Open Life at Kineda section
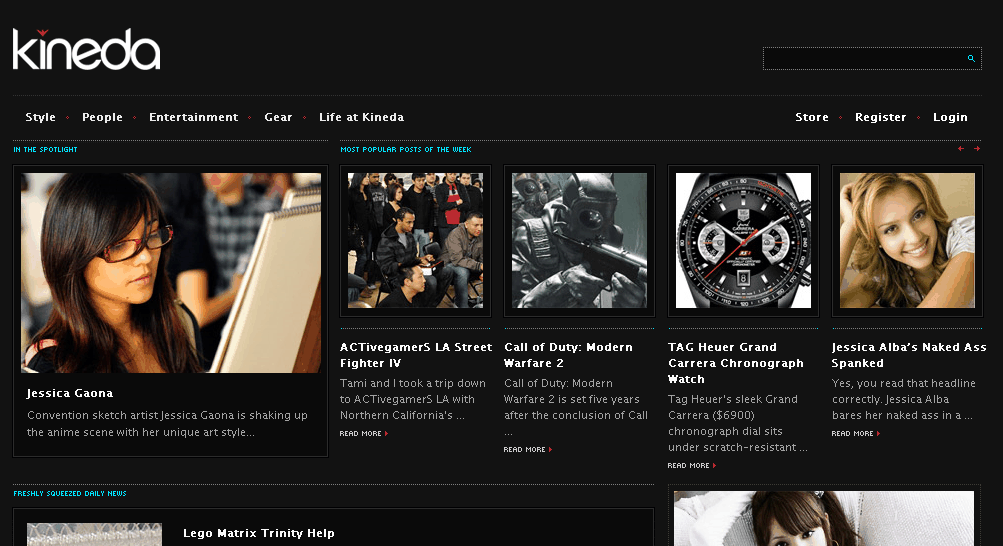The image size is (1003, 546). pyautogui.click(x=361, y=117)
